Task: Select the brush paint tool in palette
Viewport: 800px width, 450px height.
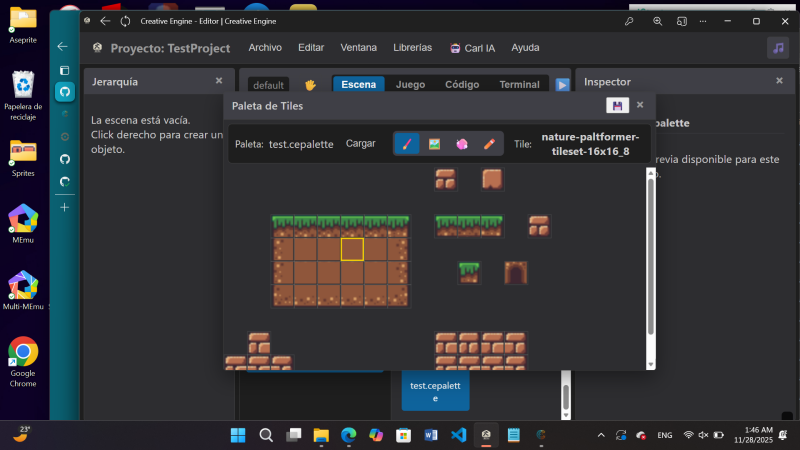Action: click(x=407, y=144)
